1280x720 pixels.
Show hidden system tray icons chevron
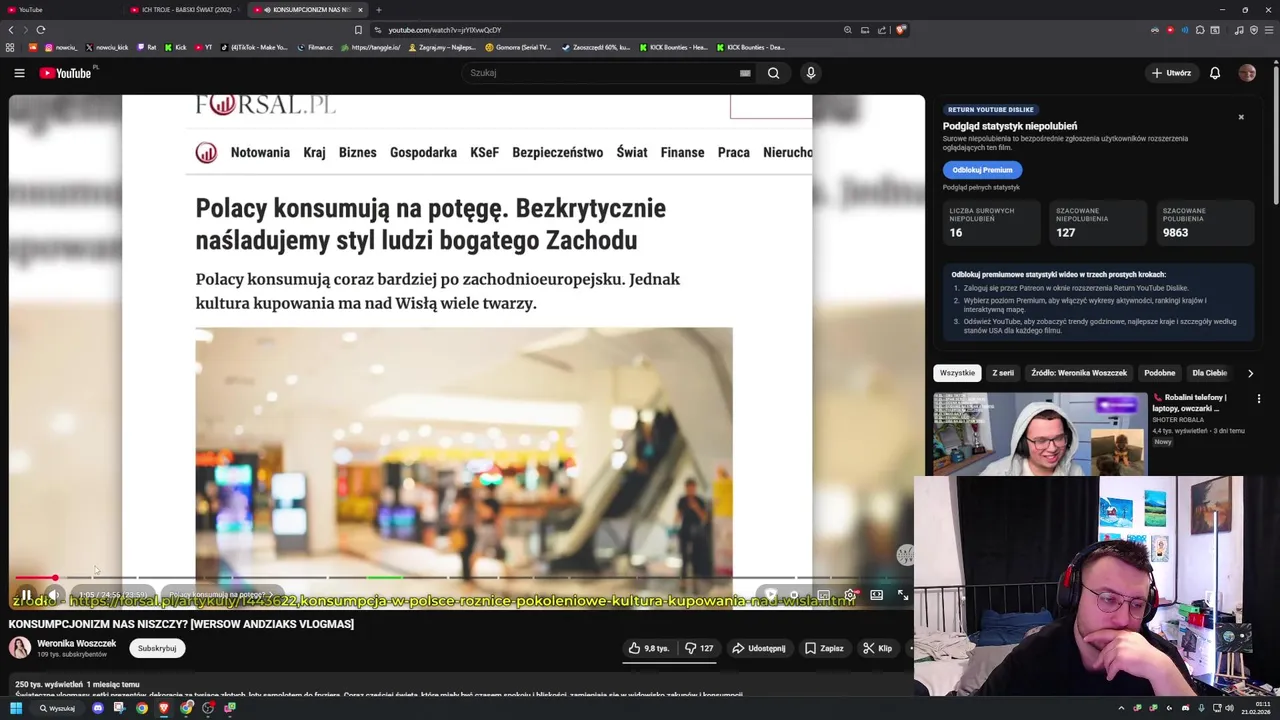point(1121,708)
